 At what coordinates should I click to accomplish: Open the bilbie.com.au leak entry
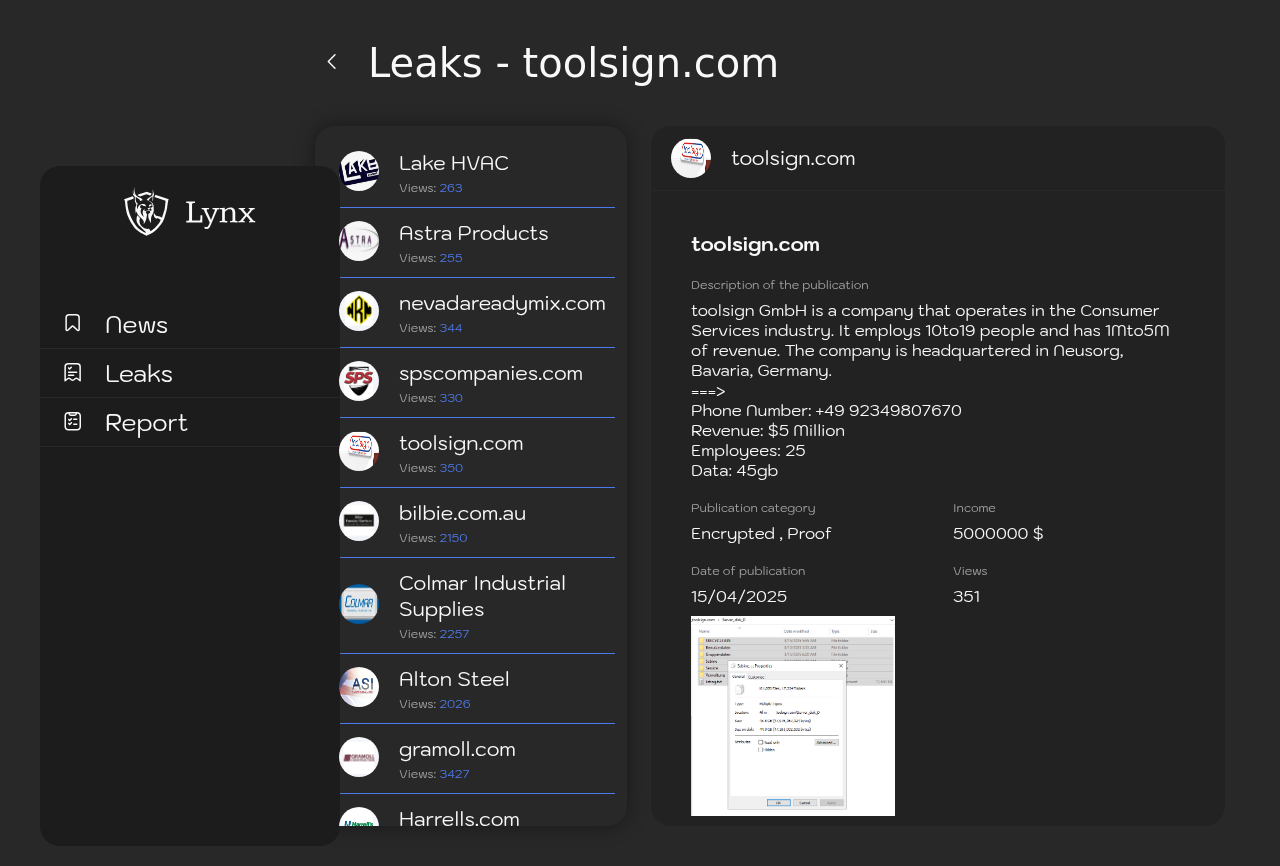click(x=477, y=522)
